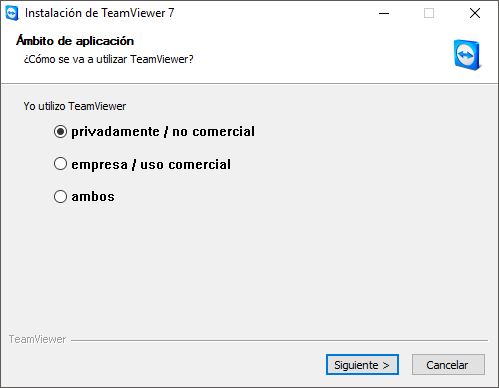Continue with the Siguiente > button

click(362, 365)
